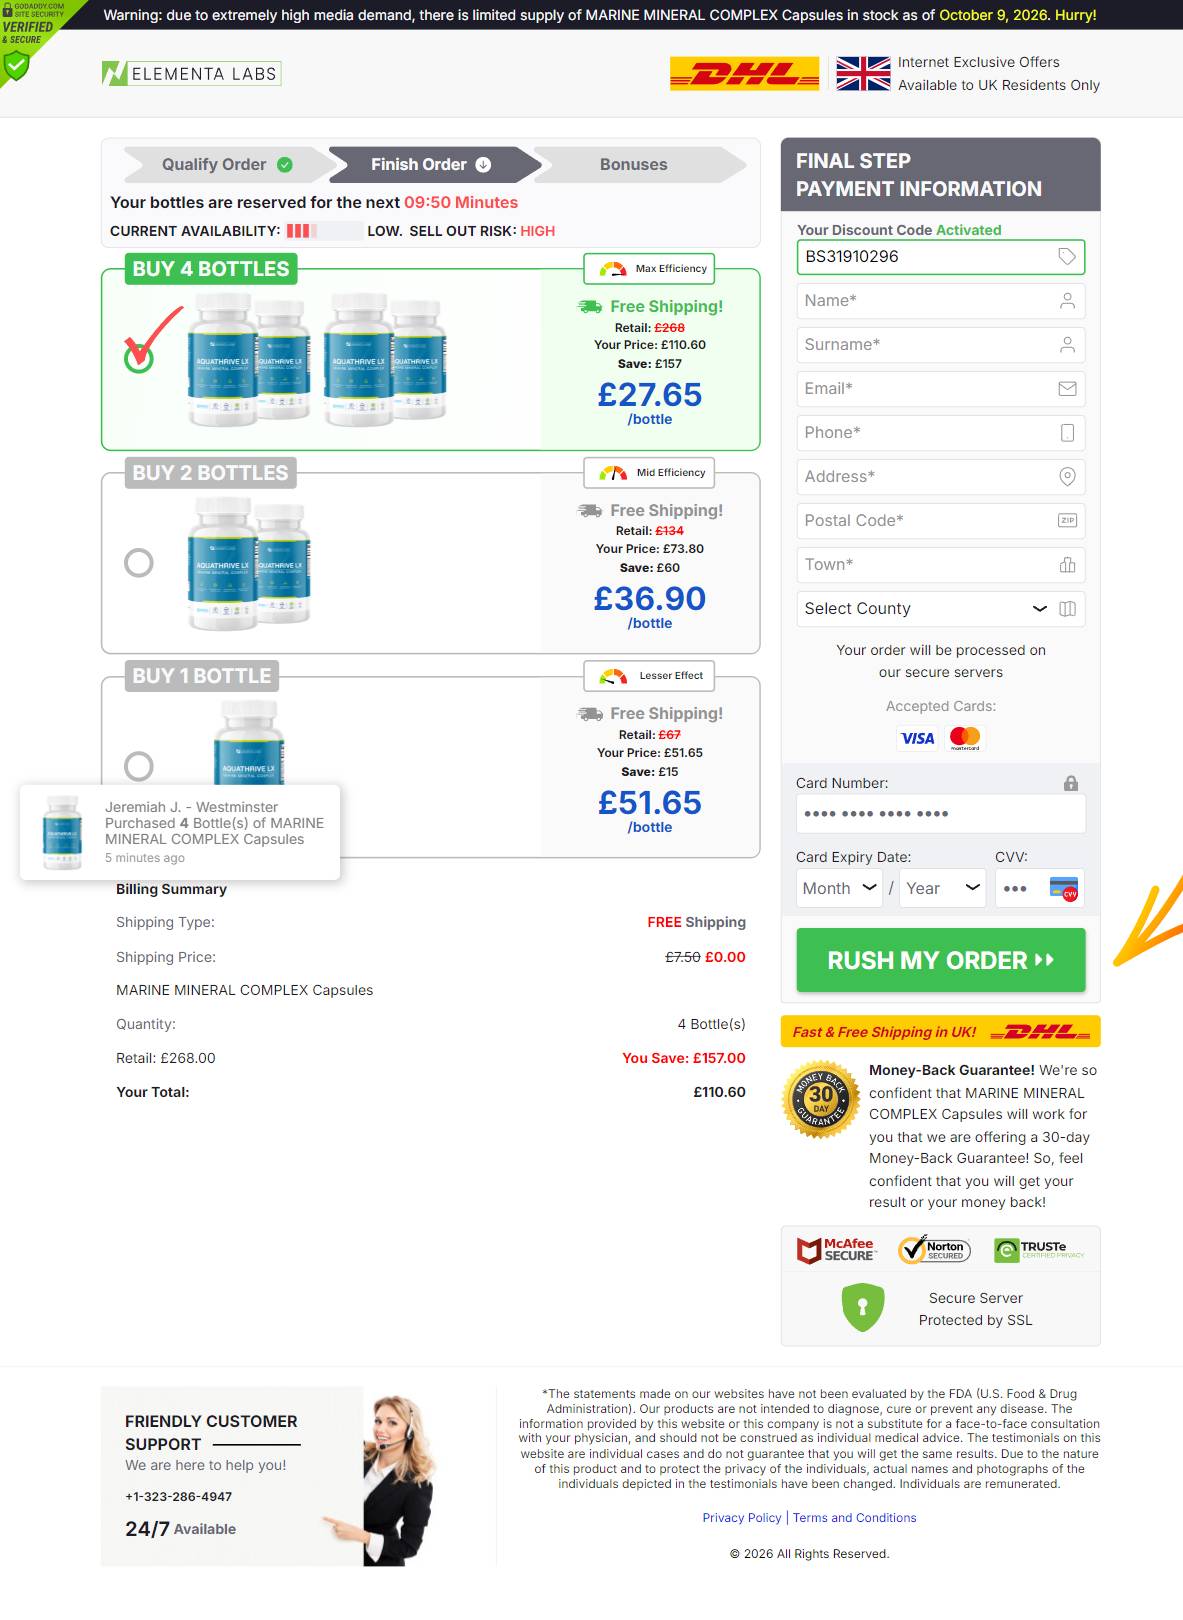Select the Buy 4 Bottles radio option
Image resolution: width=1183 pixels, height=1620 pixels.
[139, 357]
